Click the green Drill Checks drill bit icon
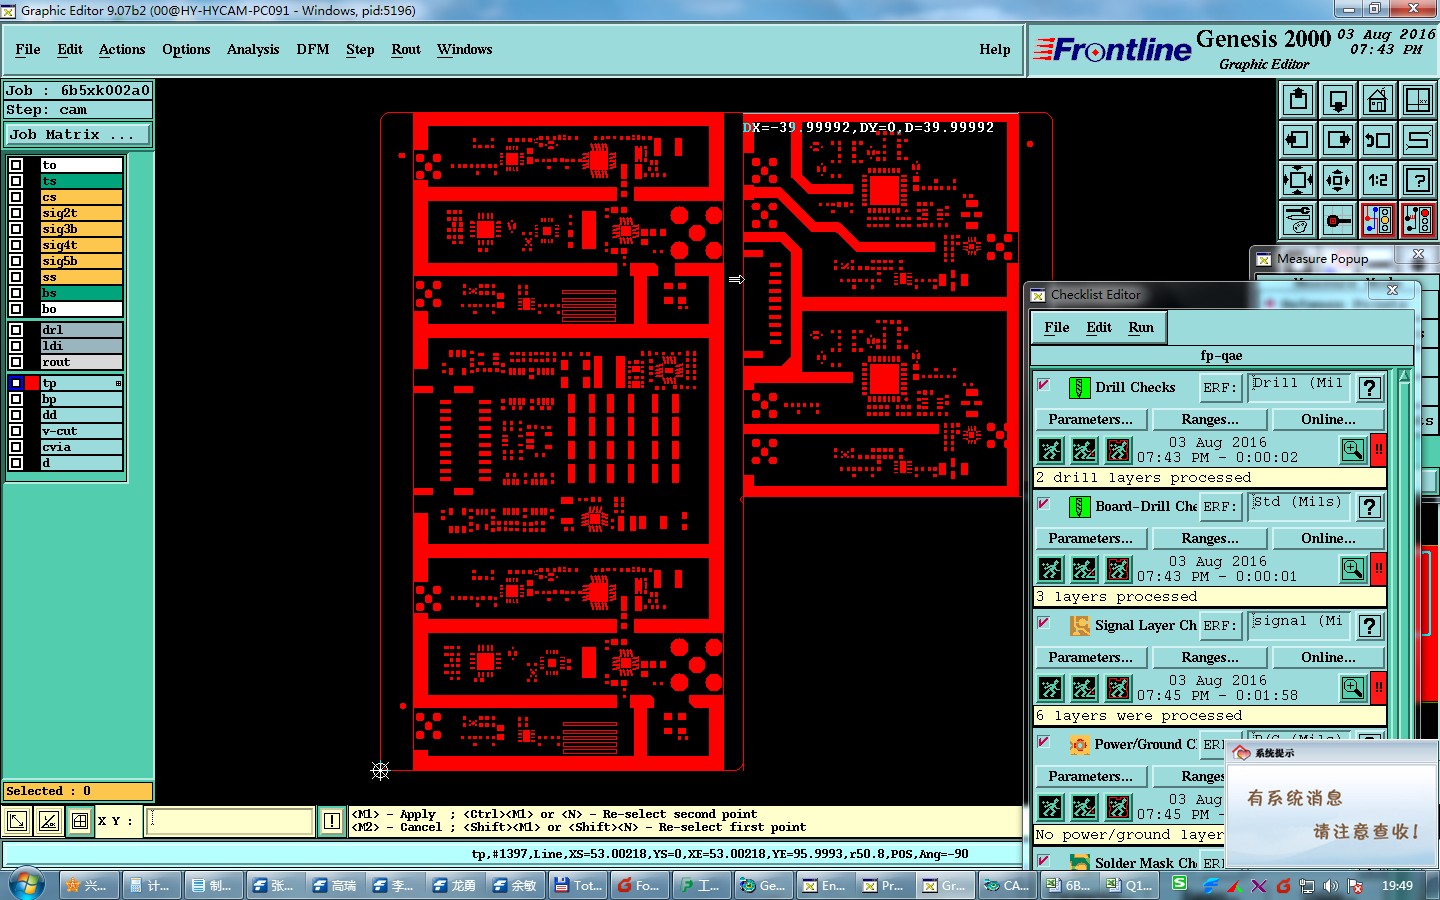Image resolution: width=1440 pixels, height=900 pixels. tap(1079, 388)
